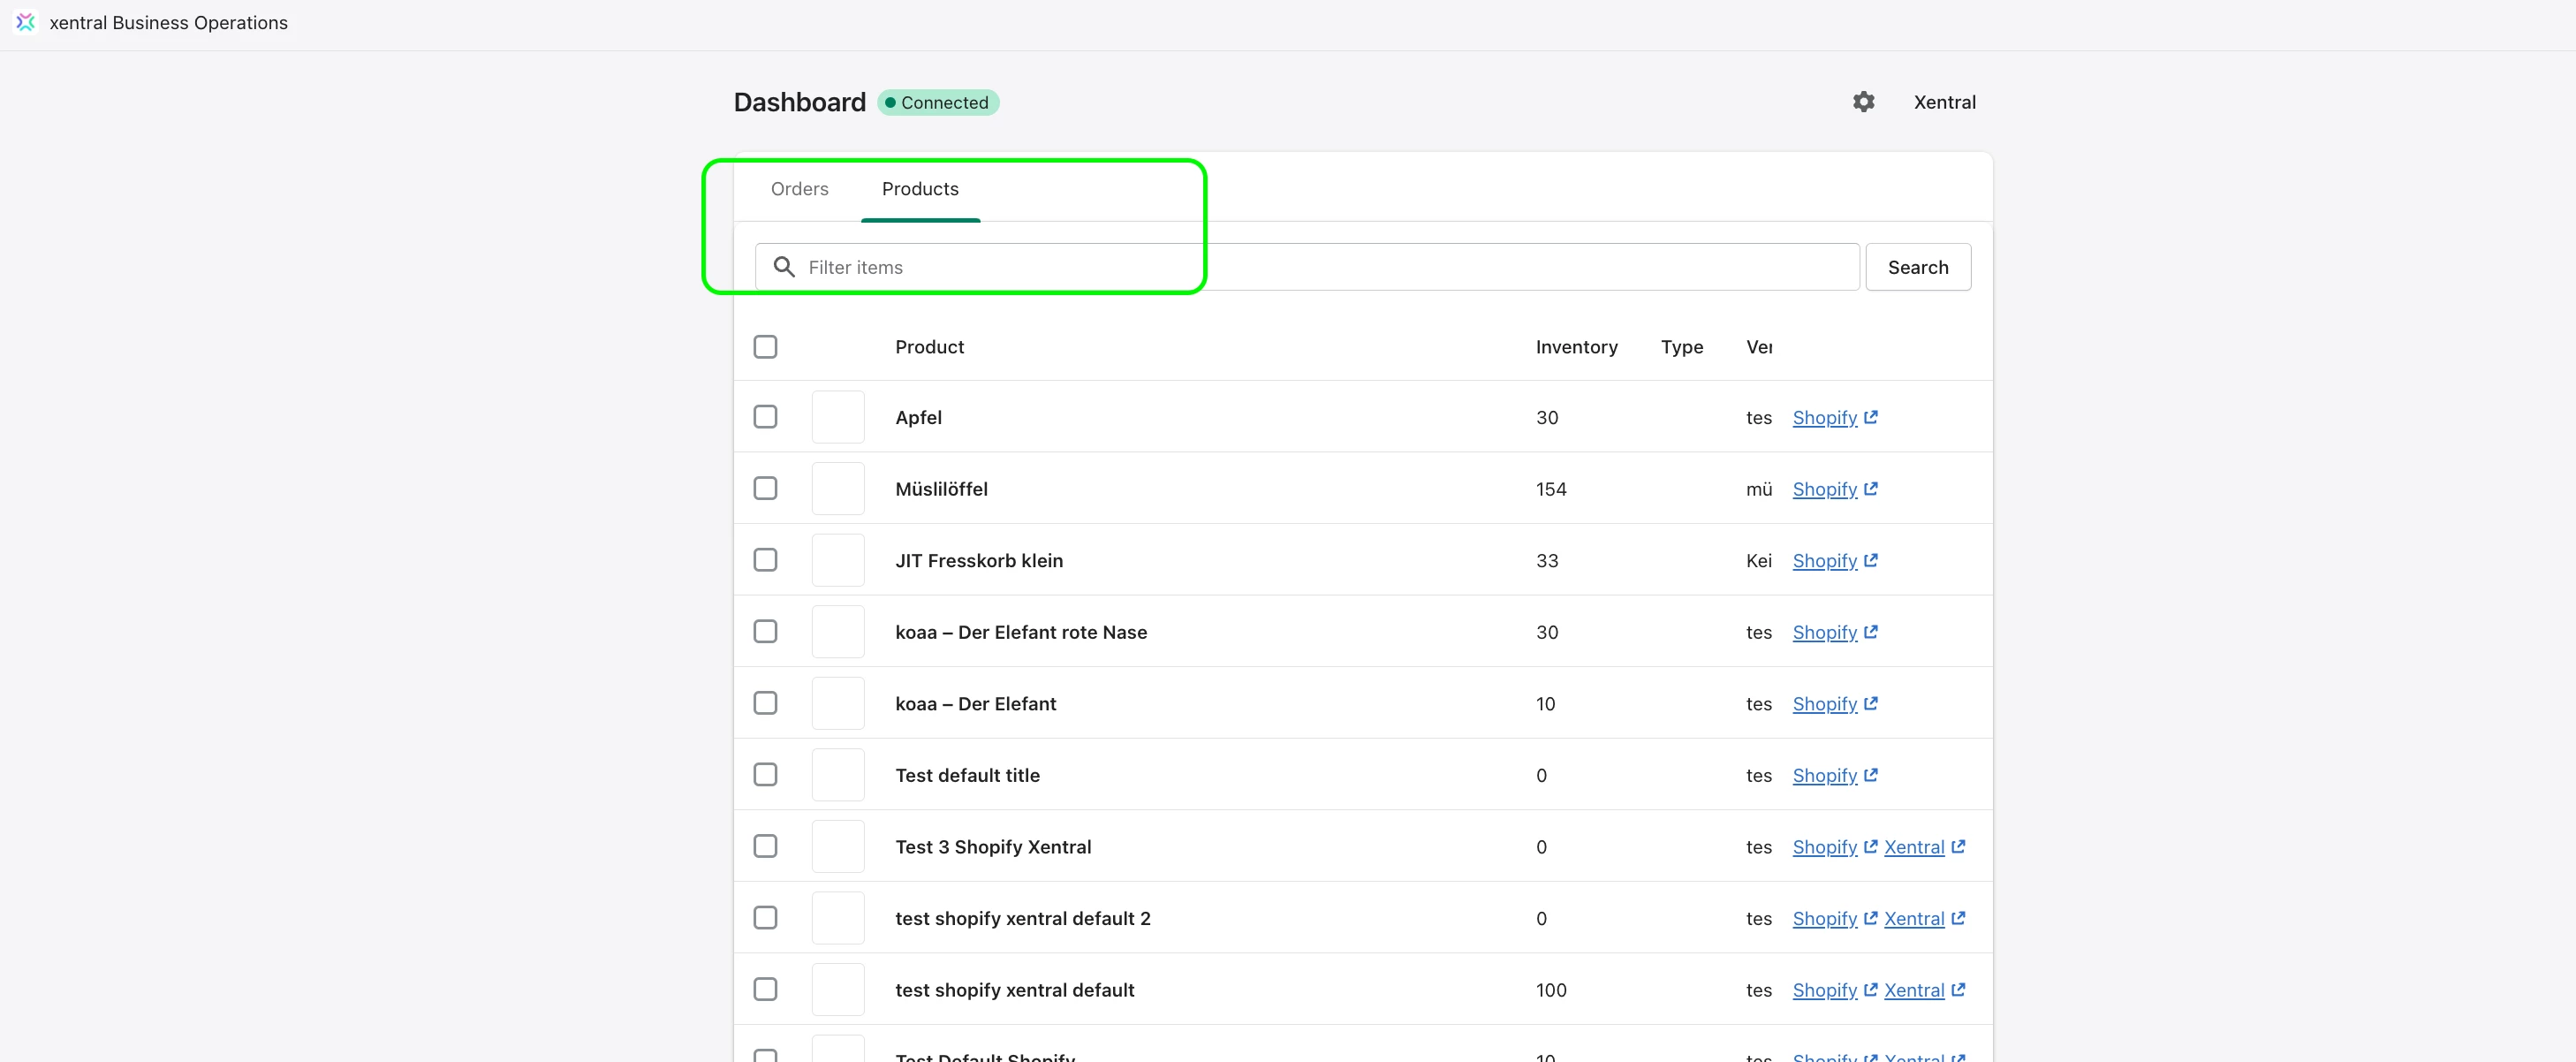
Task: Check the Test 3 Shopify Xentral checkbox
Action: (x=765, y=847)
